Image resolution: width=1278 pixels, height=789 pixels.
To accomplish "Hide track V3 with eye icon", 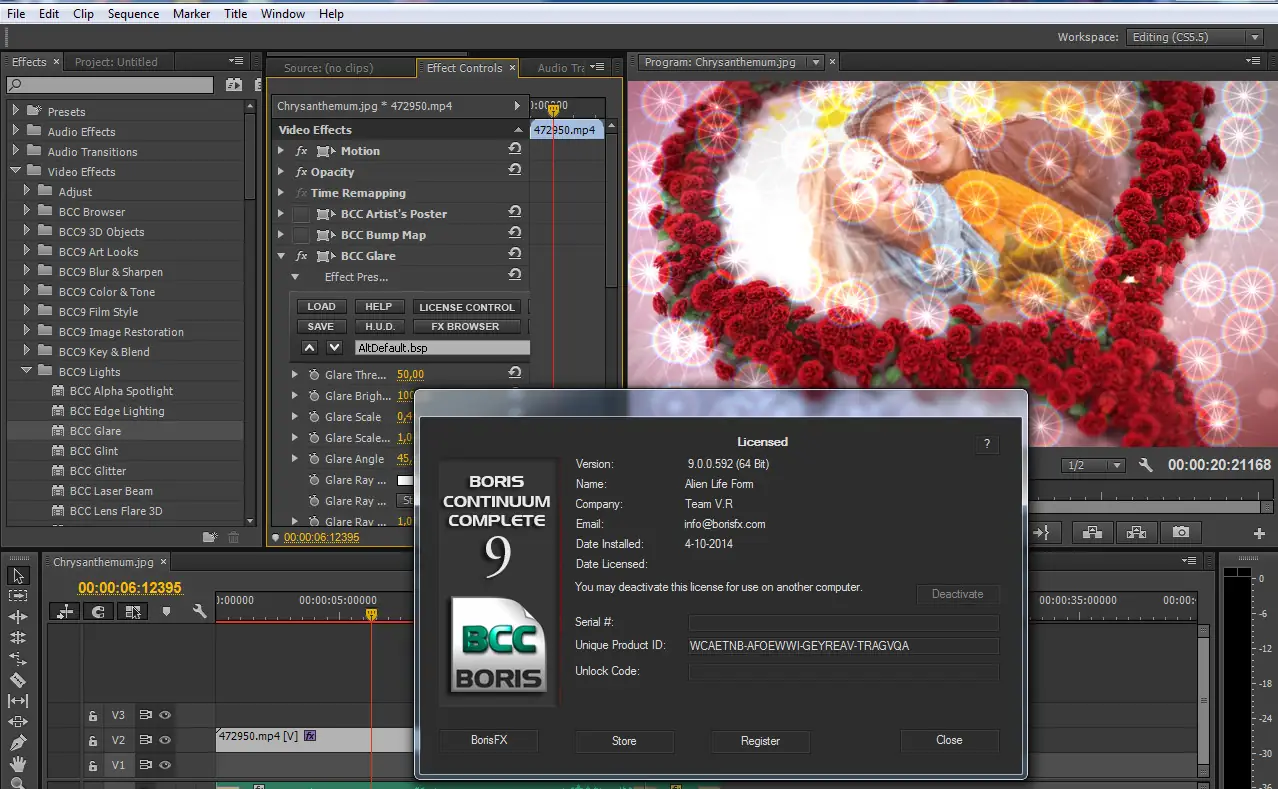I will 165,715.
